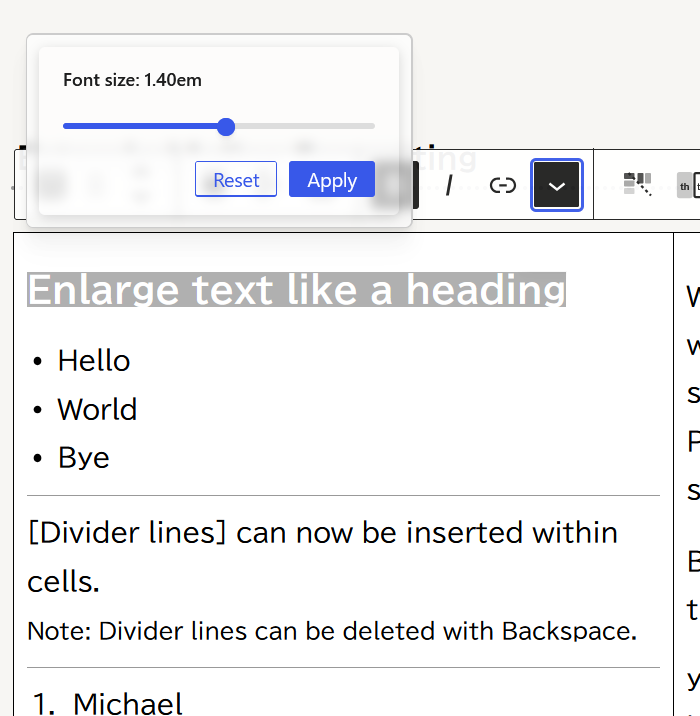Image resolution: width=700 pixels, height=716 pixels.
Task: Open the highlighted chevron dropdown button
Action: coord(557,185)
